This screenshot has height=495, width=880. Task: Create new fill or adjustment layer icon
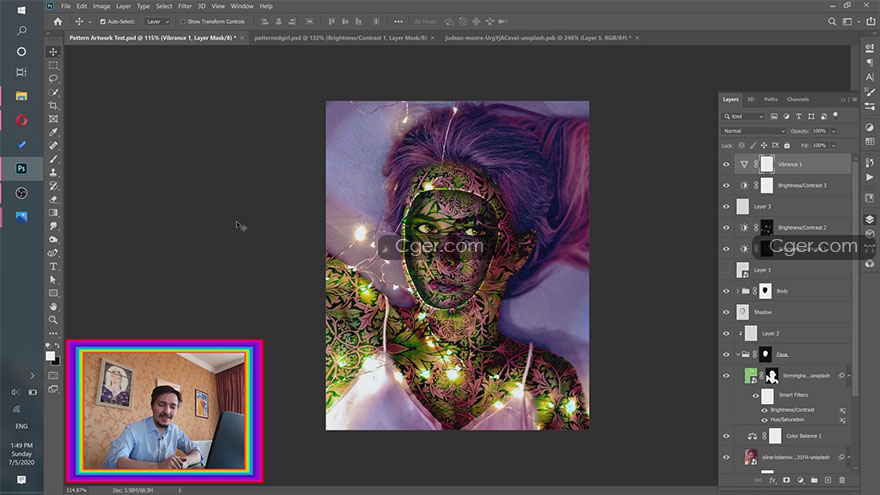point(800,480)
